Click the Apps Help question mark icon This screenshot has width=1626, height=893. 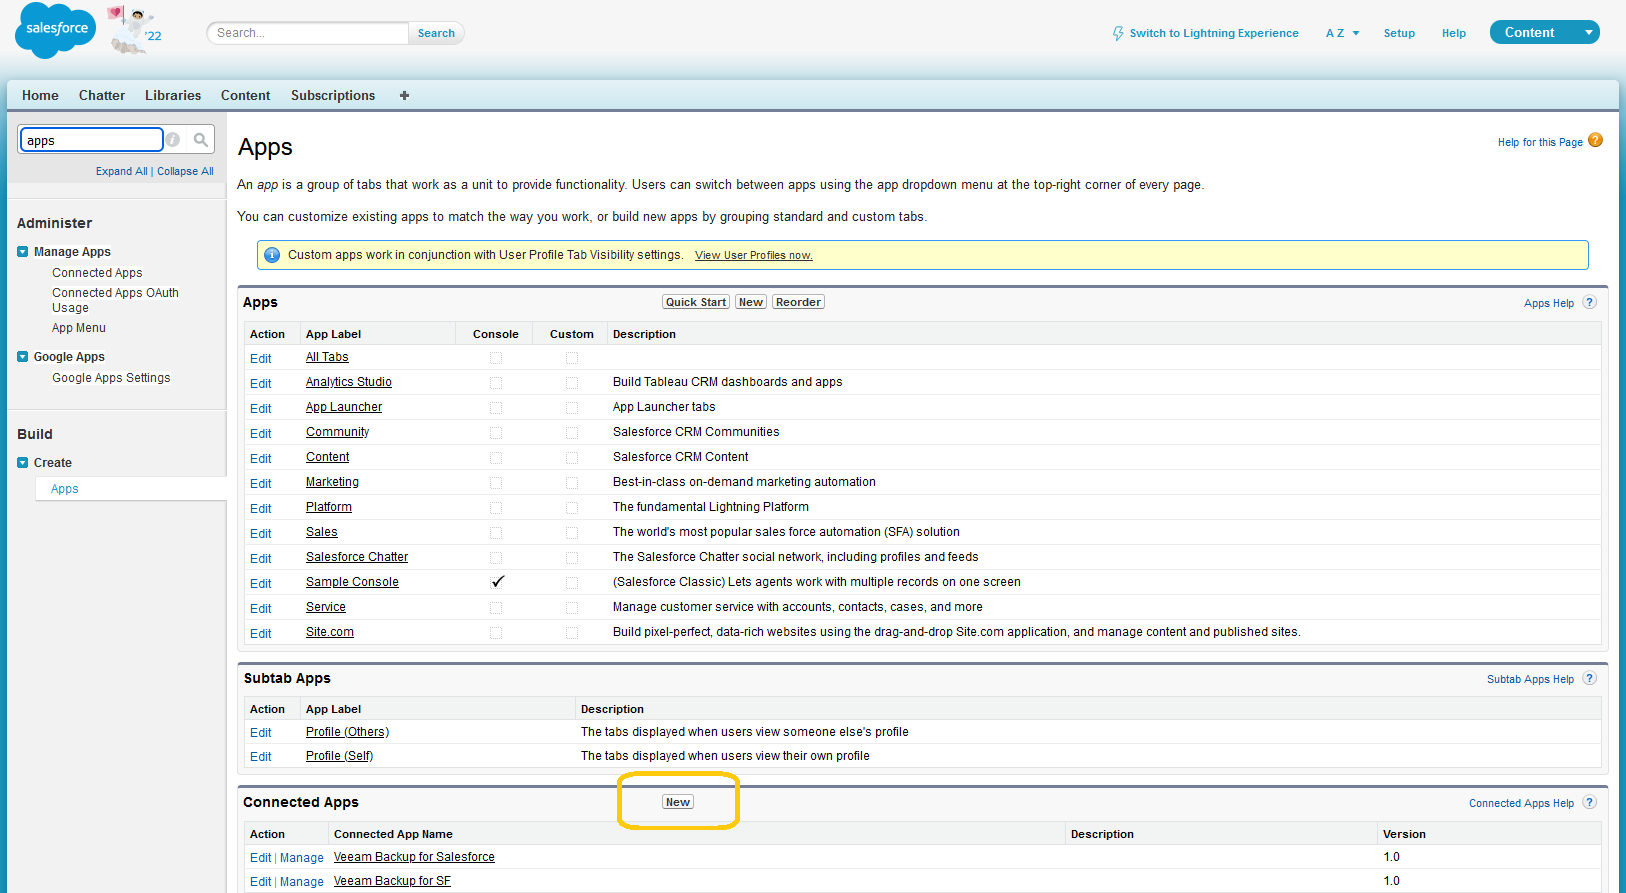pyautogui.click(x=1590, y=302)
